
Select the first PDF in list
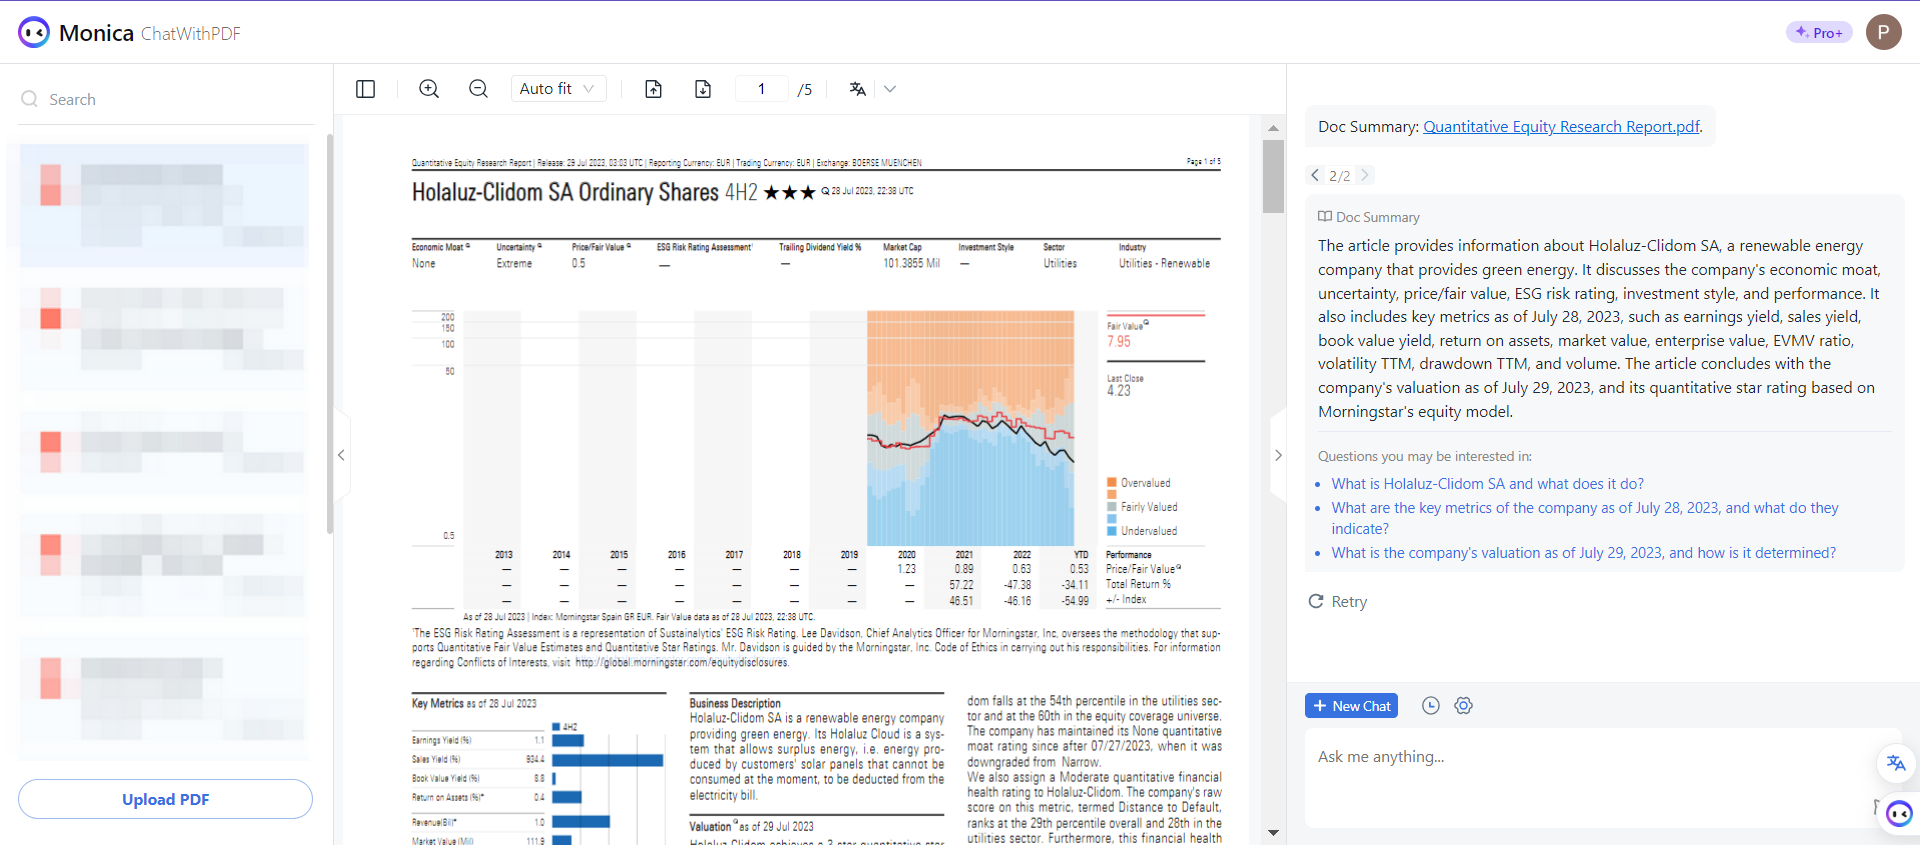pos(165,205)
